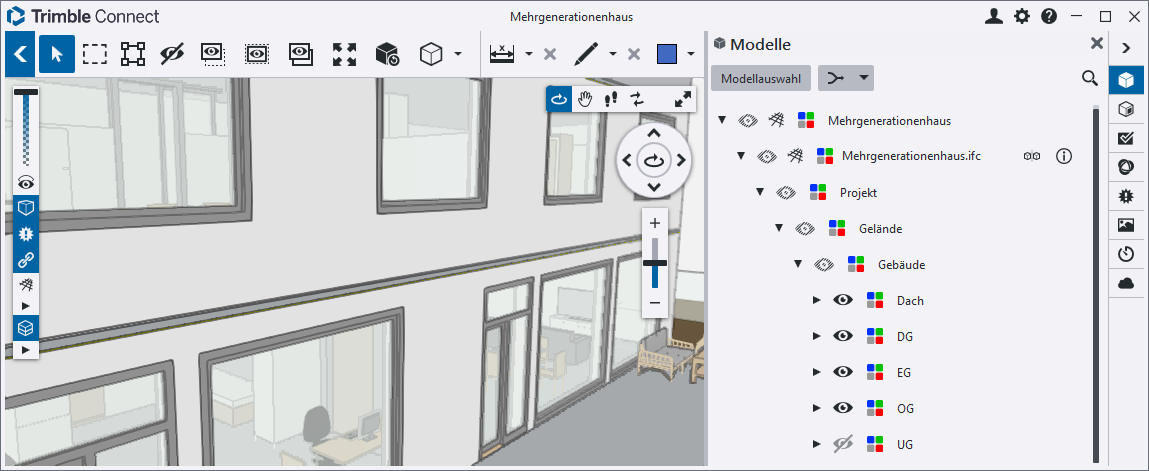Screen dimensions: 1149x471
Task: Click the back arrow button
Action: pos(20,54)
